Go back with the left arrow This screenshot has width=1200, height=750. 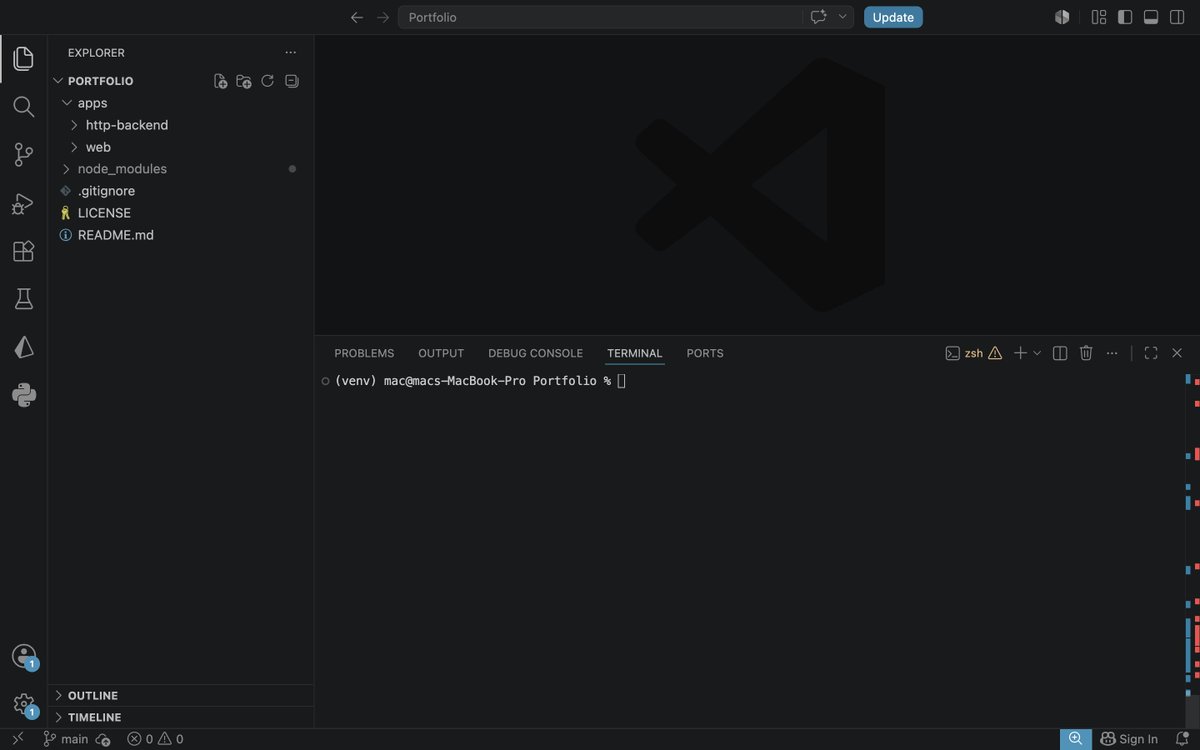pyautogui.click(x=357, y=17)
